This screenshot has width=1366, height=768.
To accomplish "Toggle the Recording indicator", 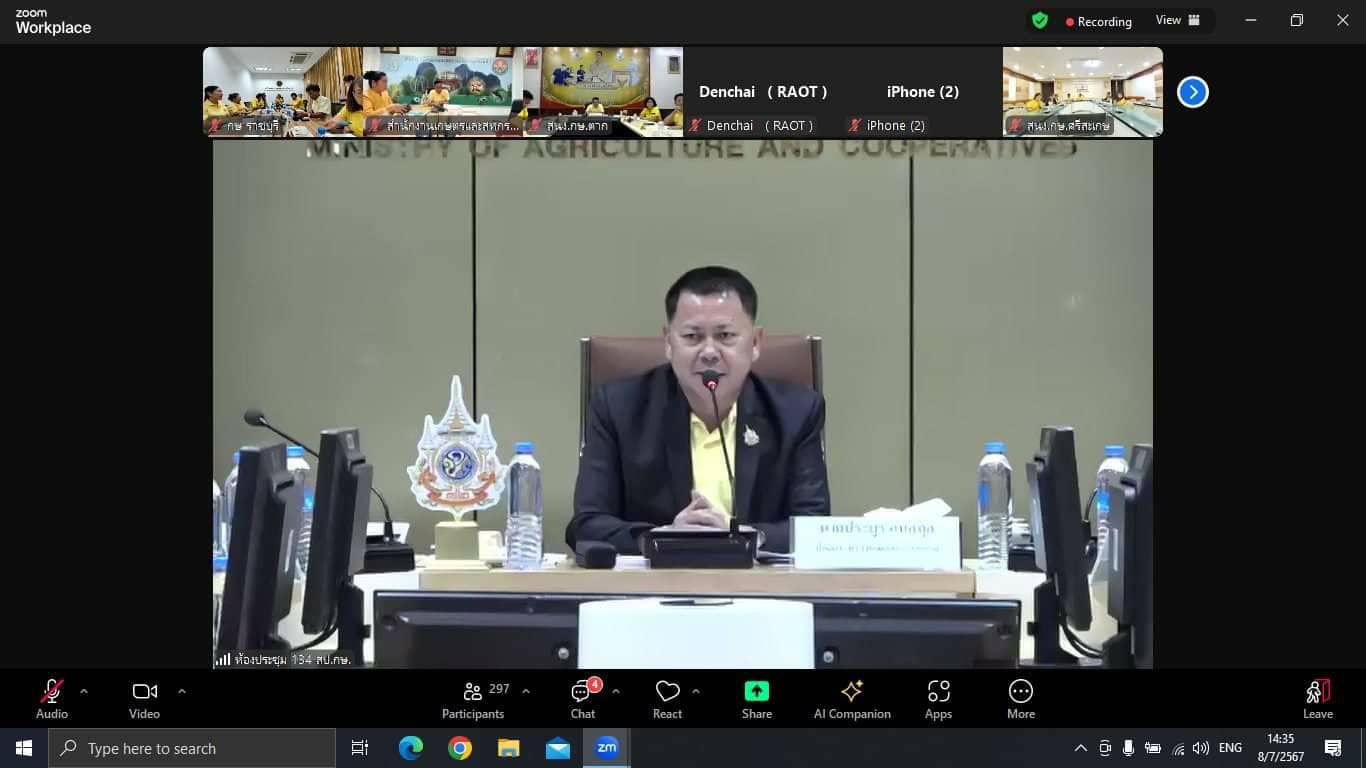I will 1098,21.
